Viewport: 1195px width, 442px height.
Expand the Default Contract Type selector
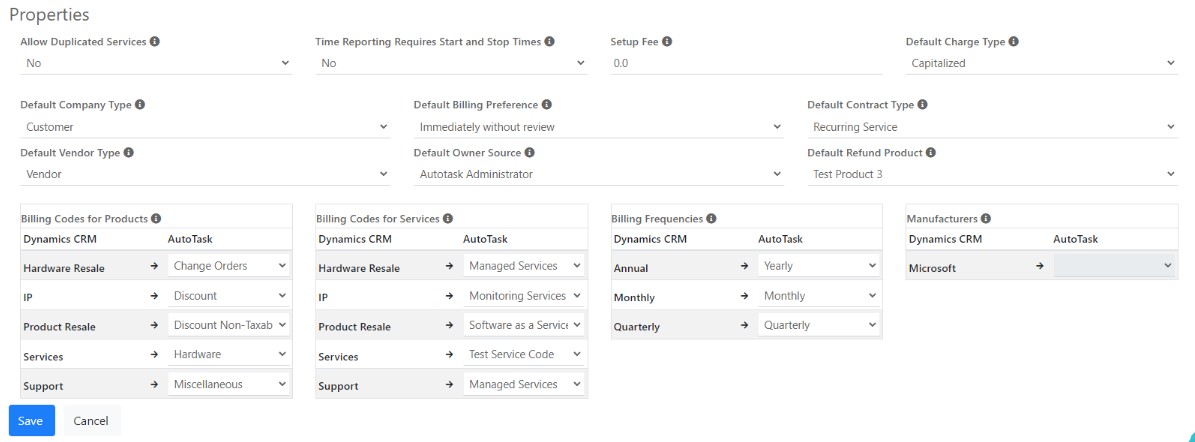click(x=992, y=127)
